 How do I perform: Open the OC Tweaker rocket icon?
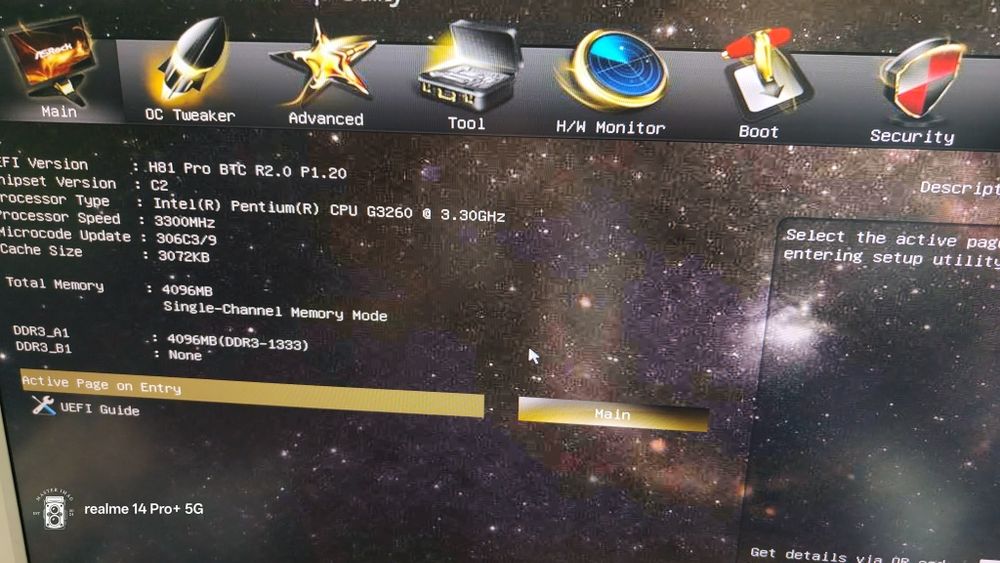click(192, 59)
